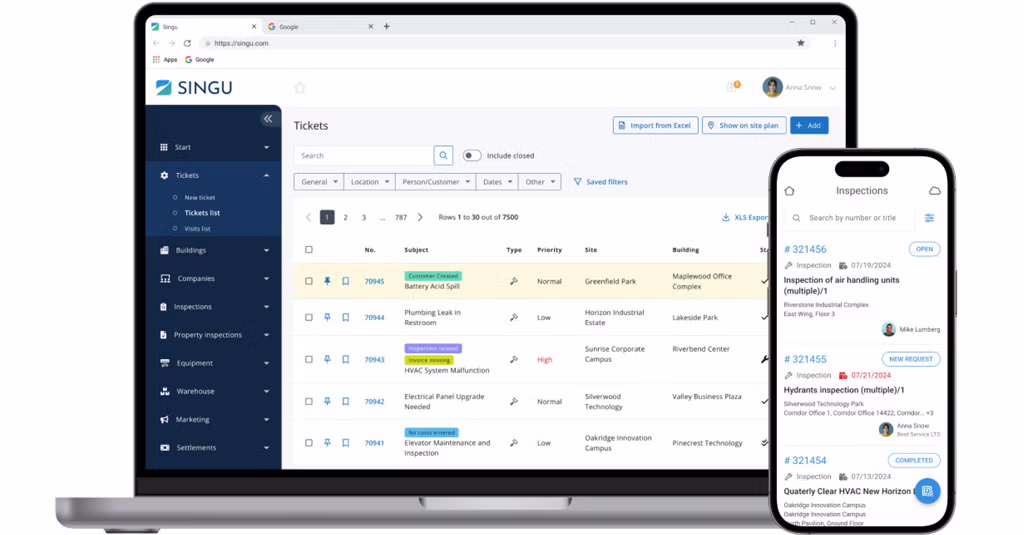
Task: Open New ticket submenu item
Action: 199,197
